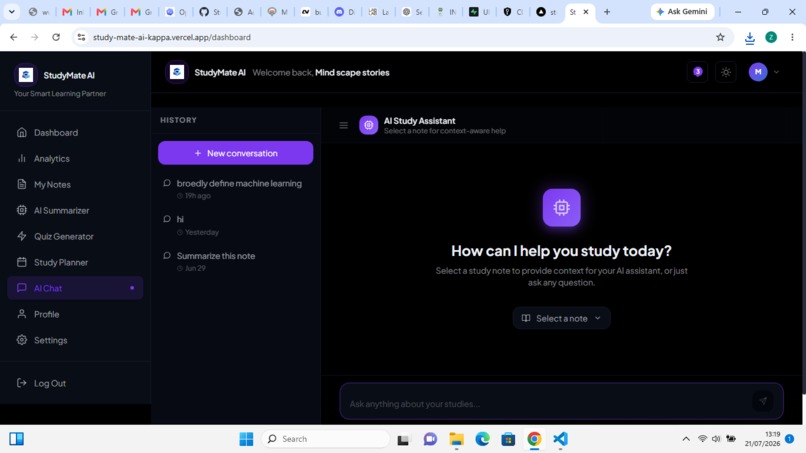The image size is (806, 453).
Task: Start a New conversation
Action: (235, 153)
